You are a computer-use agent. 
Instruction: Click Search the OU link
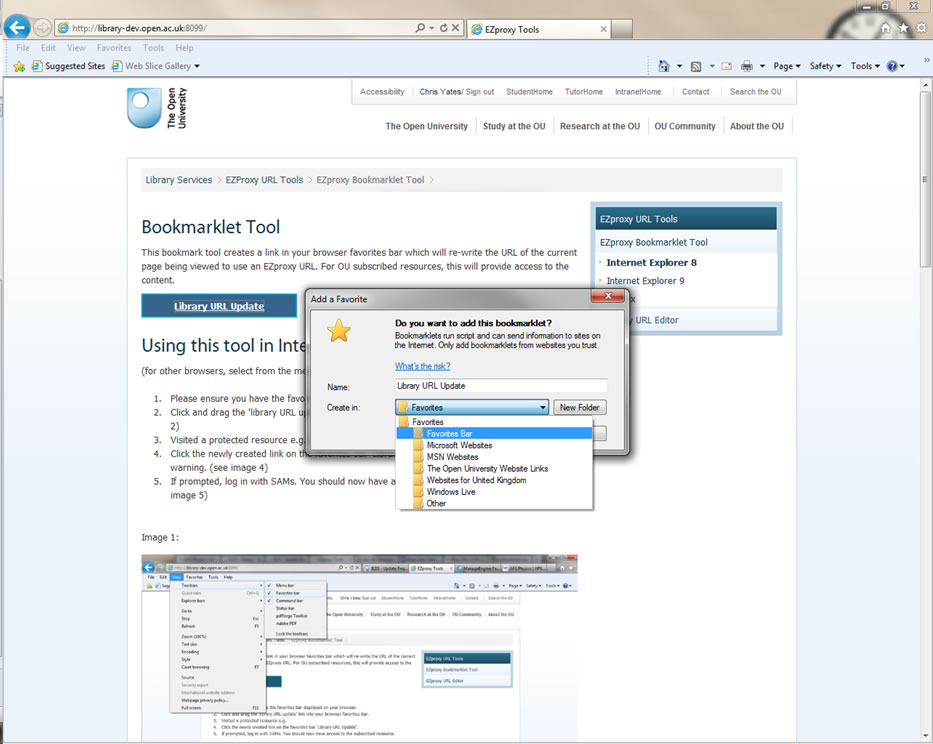756,92
